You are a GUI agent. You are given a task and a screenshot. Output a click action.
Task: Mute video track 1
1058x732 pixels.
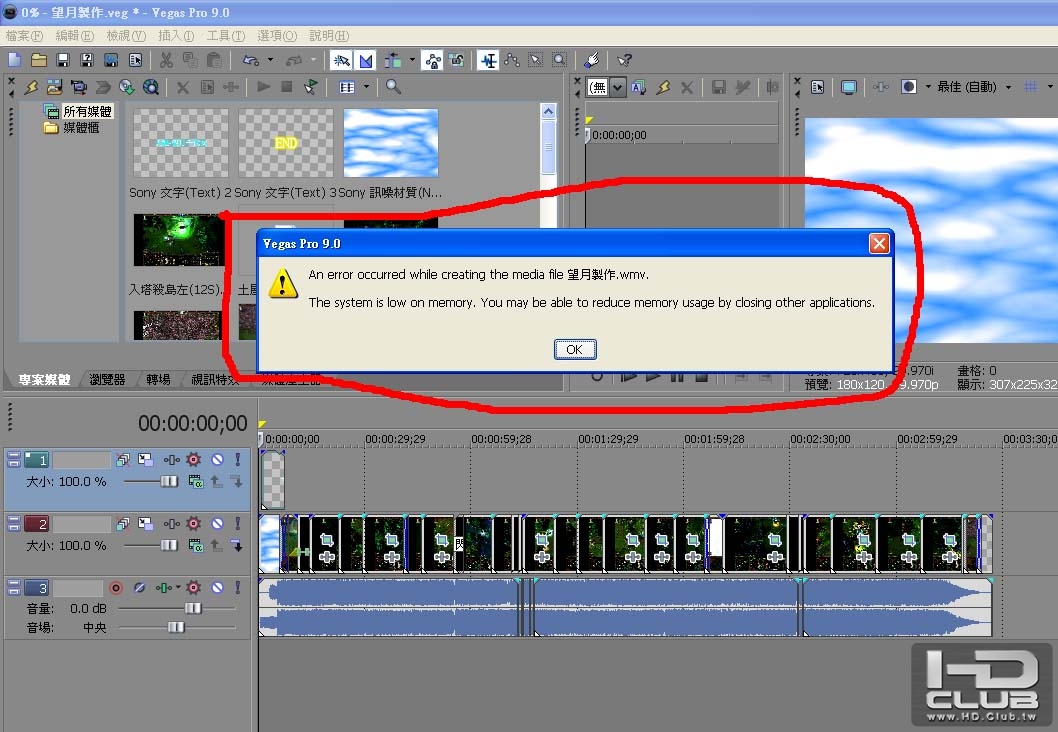[217, 459]
